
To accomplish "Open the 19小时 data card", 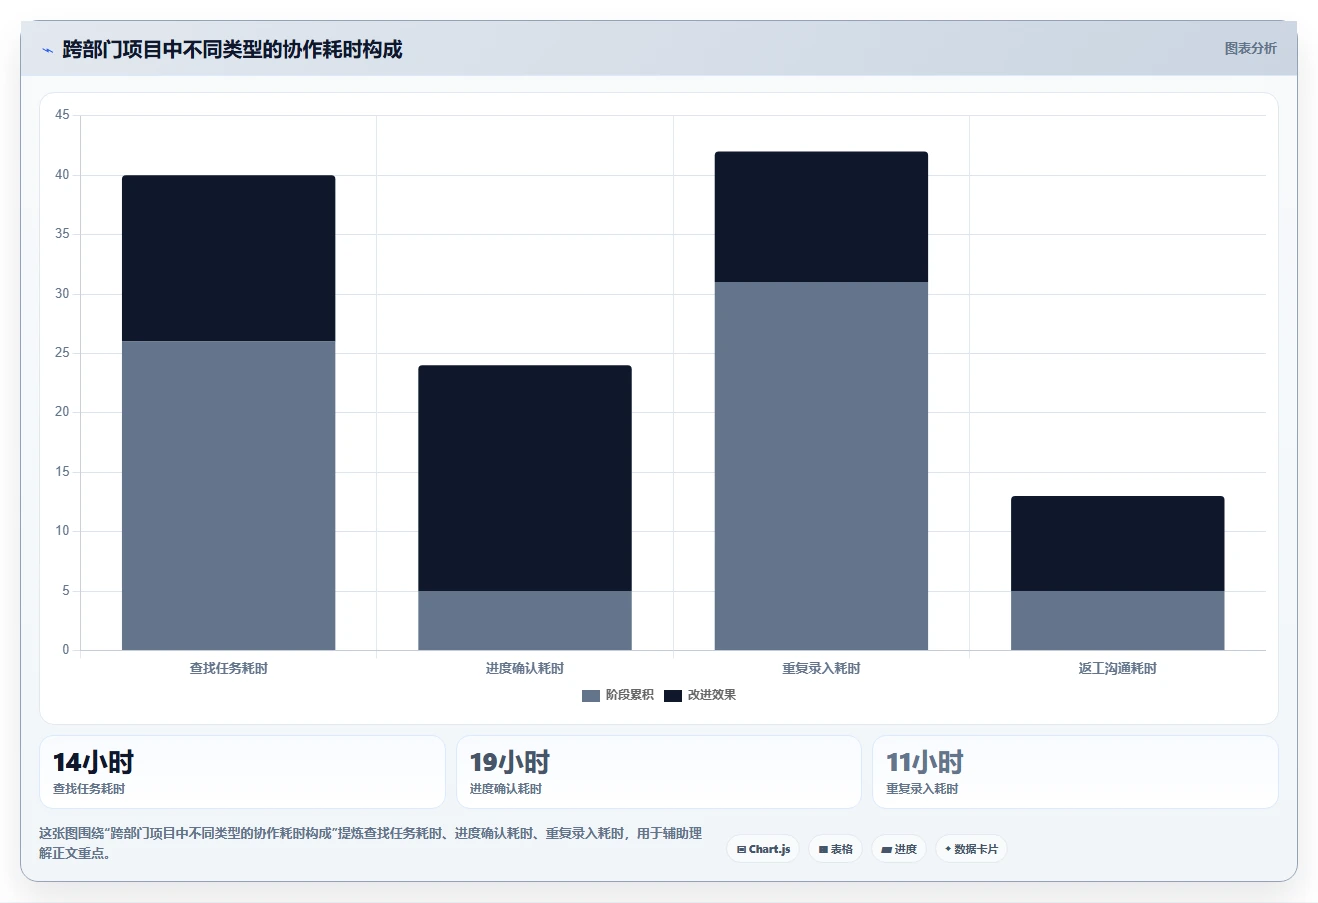I will coord(658,772).
